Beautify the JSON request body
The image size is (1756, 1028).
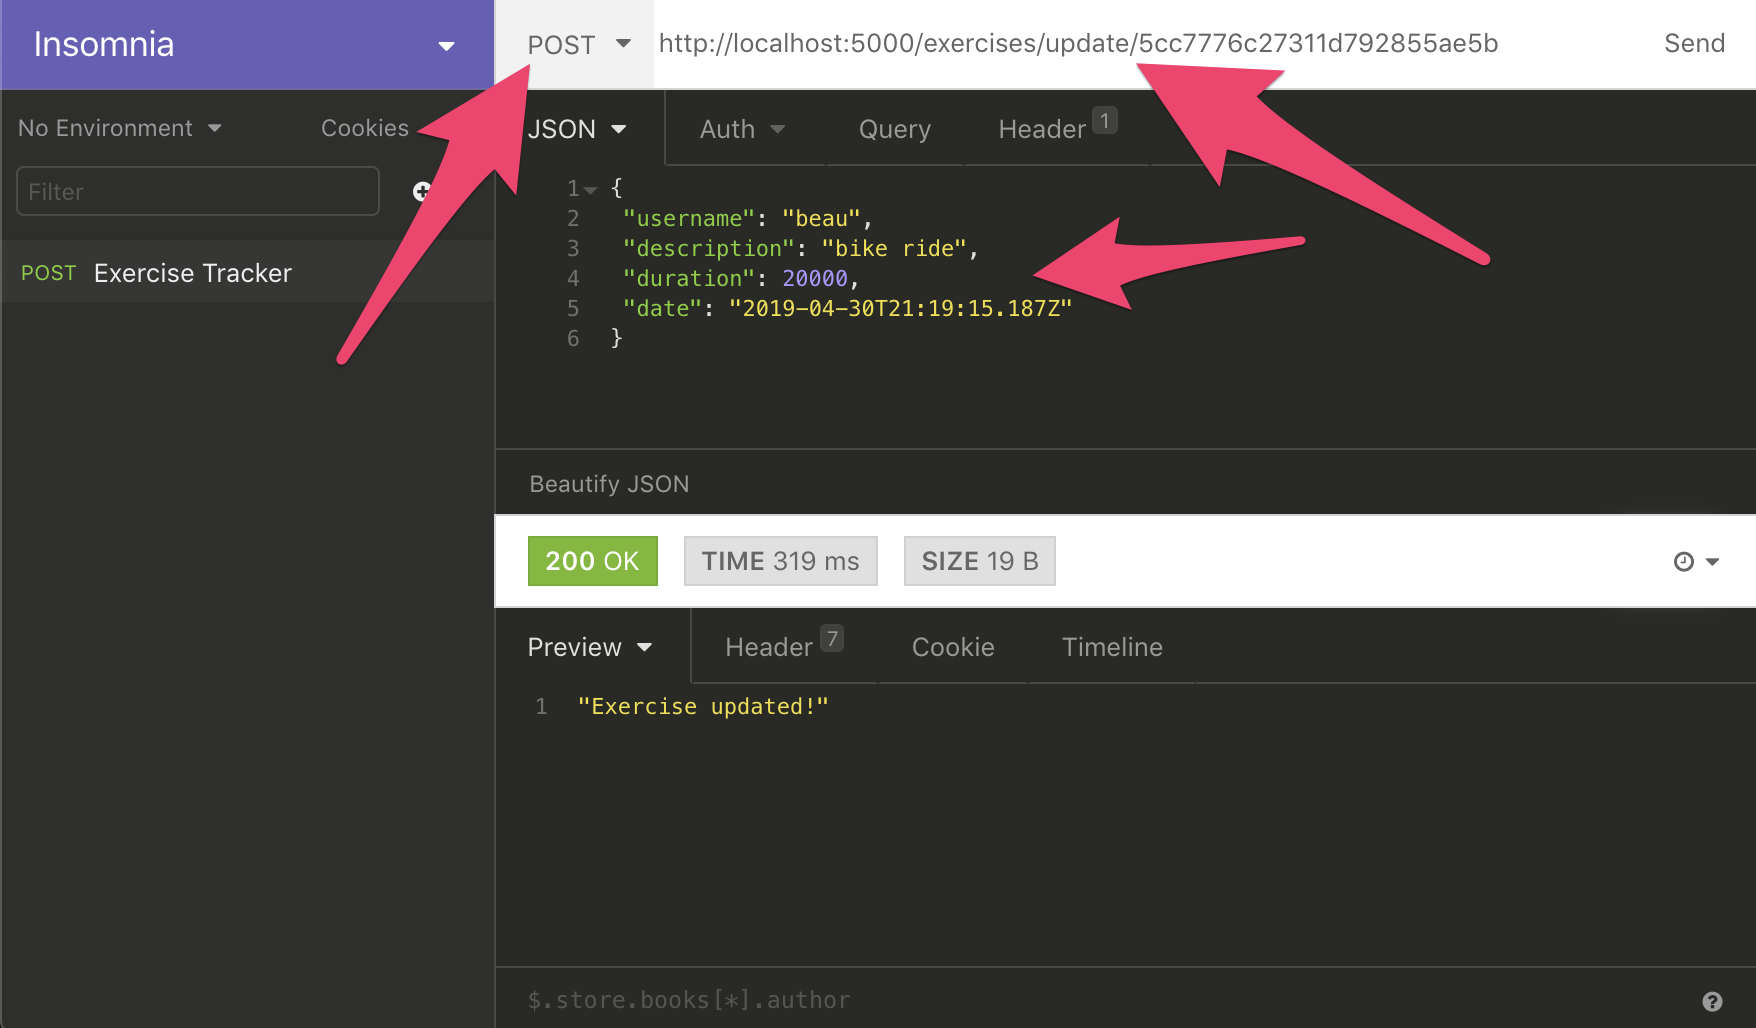click(x=608, y=483)
